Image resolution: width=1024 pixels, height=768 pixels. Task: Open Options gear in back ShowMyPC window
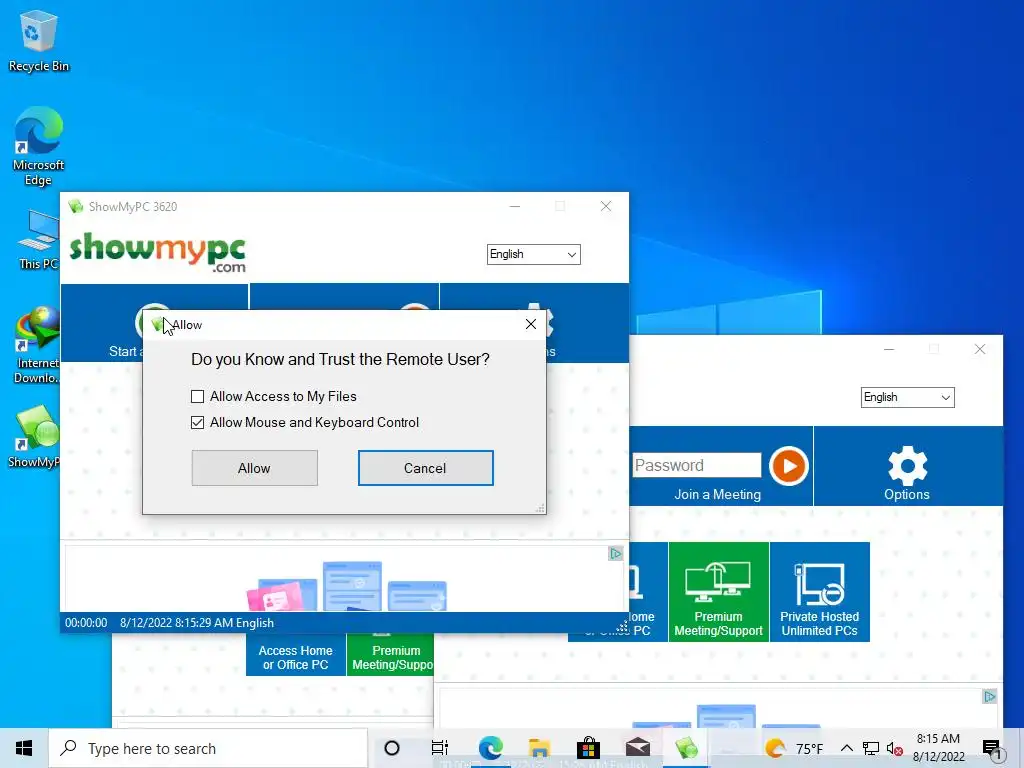pyautogui.click(x=906, y=466)
